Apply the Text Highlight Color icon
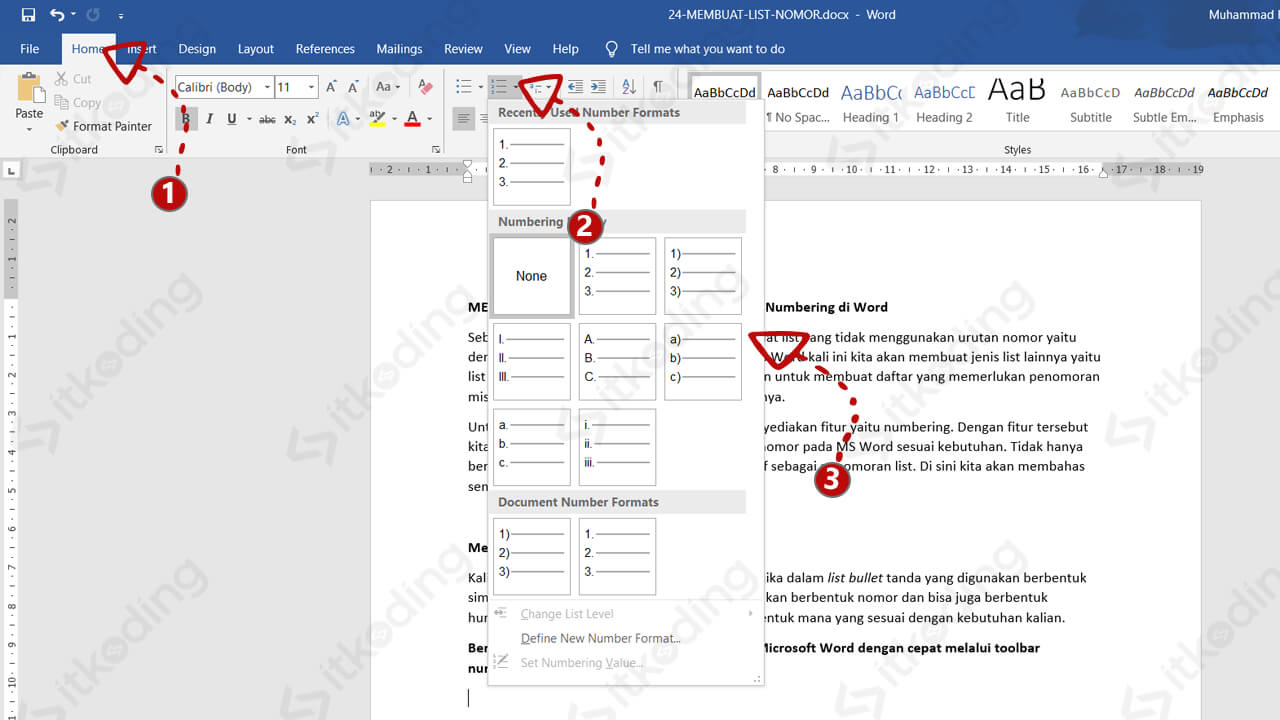Viewport: 1280px width, 720px height. tap(378, 118)
